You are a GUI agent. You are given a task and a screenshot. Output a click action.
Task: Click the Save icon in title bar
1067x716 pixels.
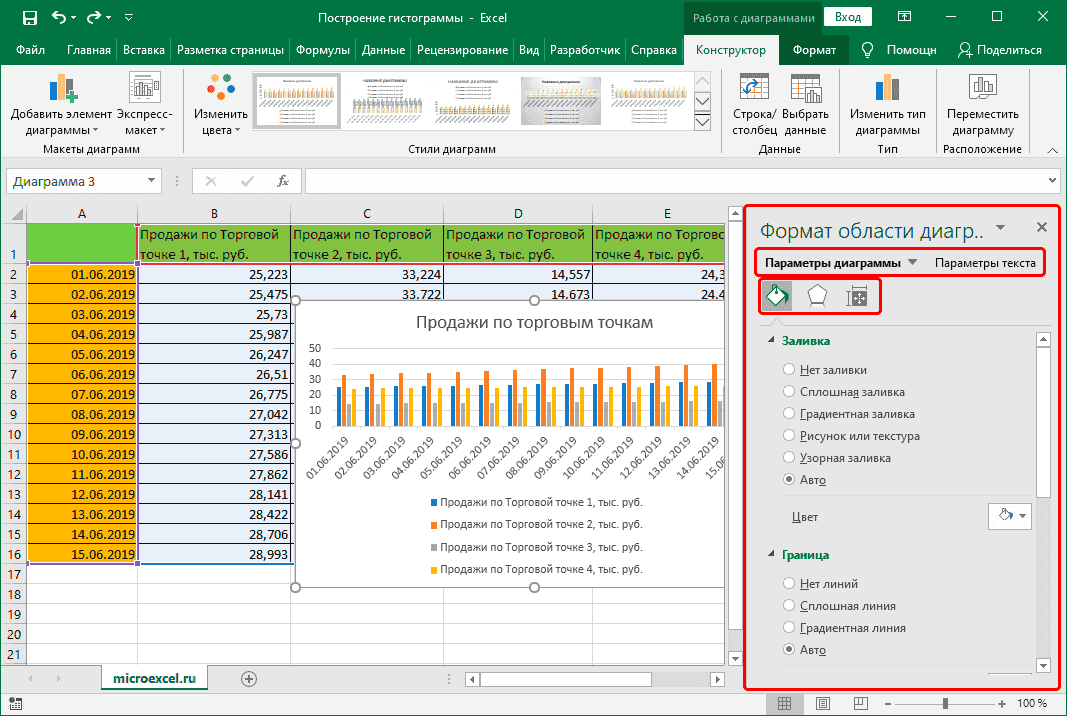[x=29, y=18]
